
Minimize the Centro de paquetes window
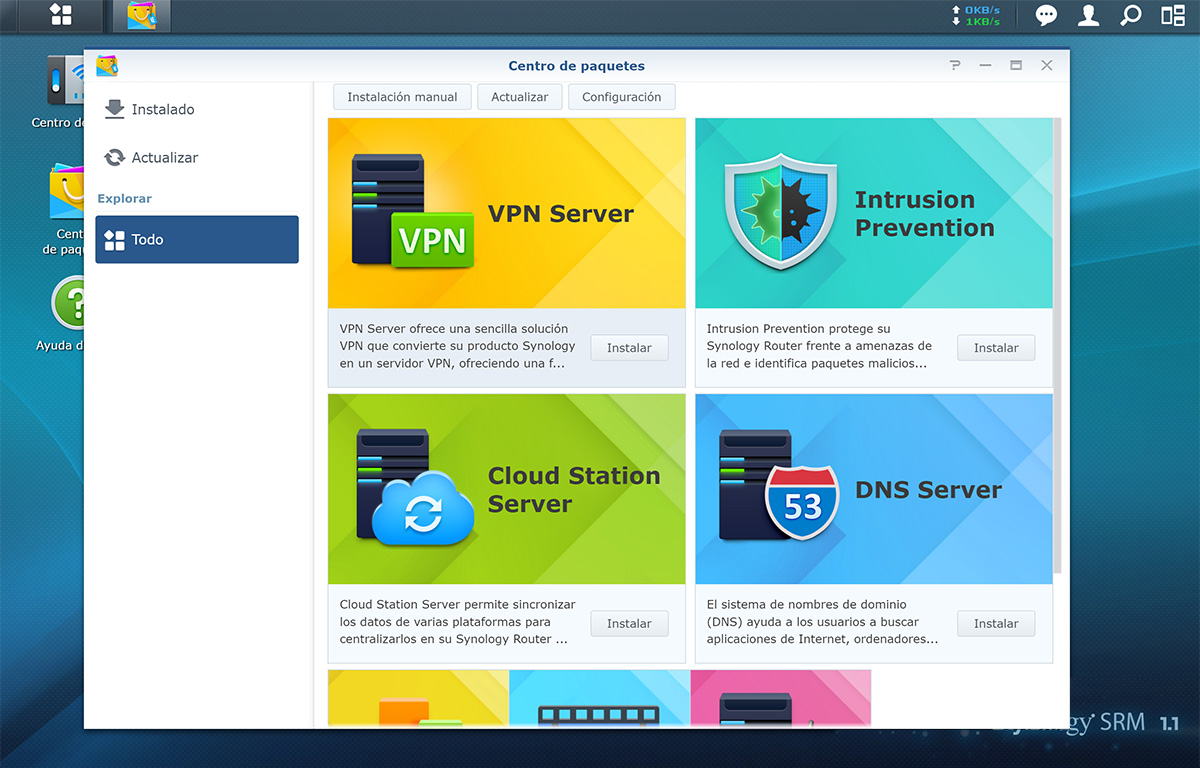[x=986, y=65]
